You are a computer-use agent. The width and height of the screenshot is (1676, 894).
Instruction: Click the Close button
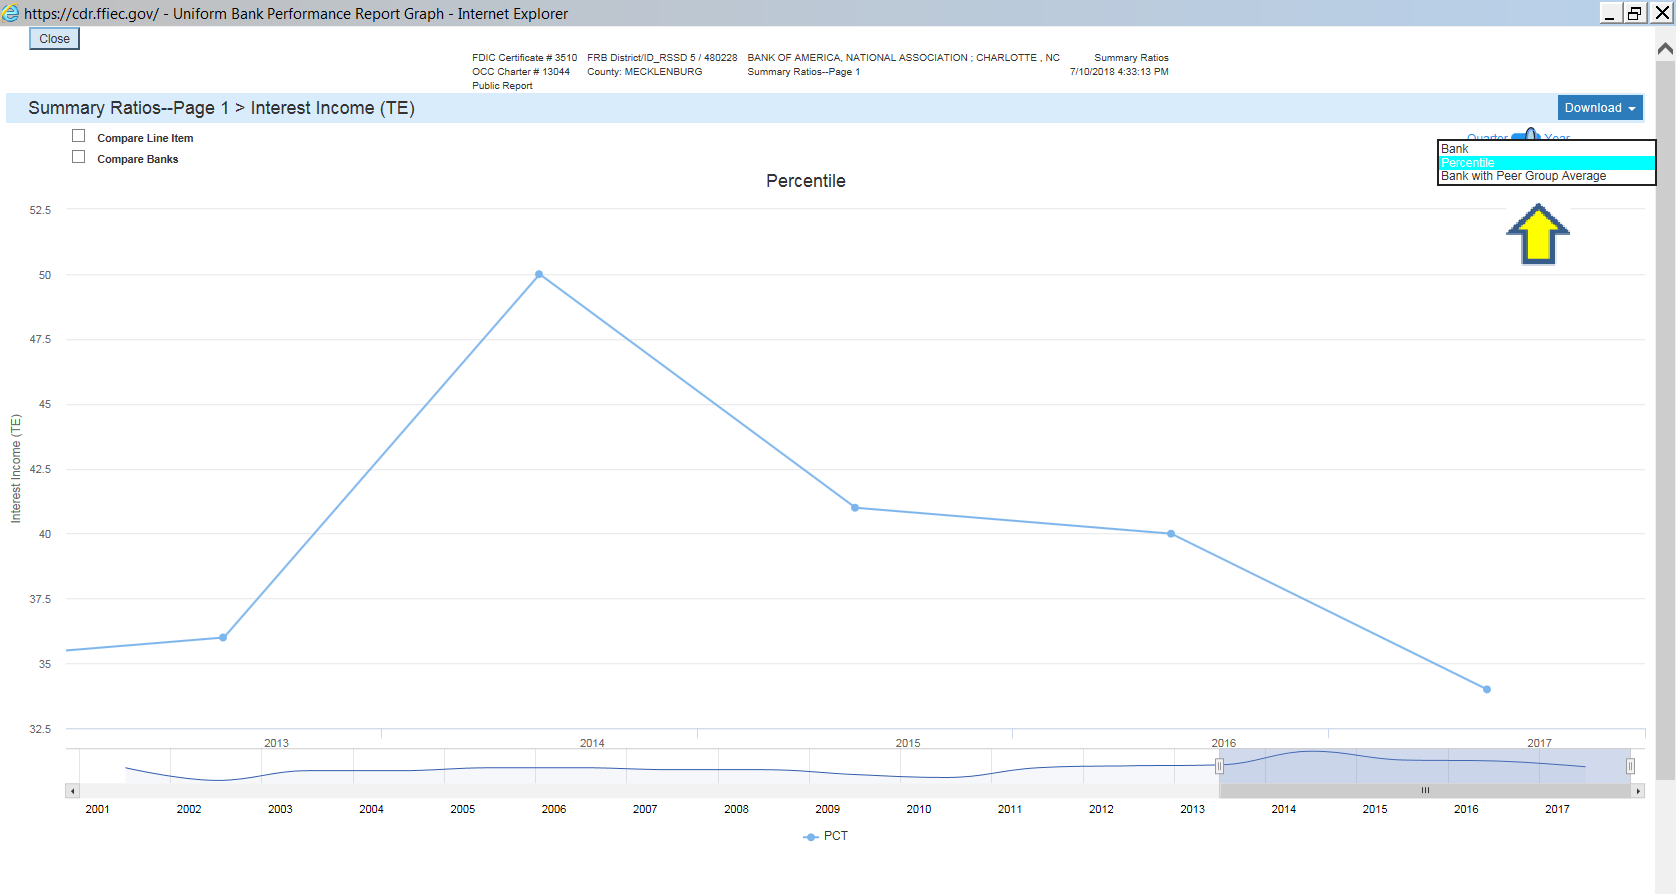click(x=54, y=39)
